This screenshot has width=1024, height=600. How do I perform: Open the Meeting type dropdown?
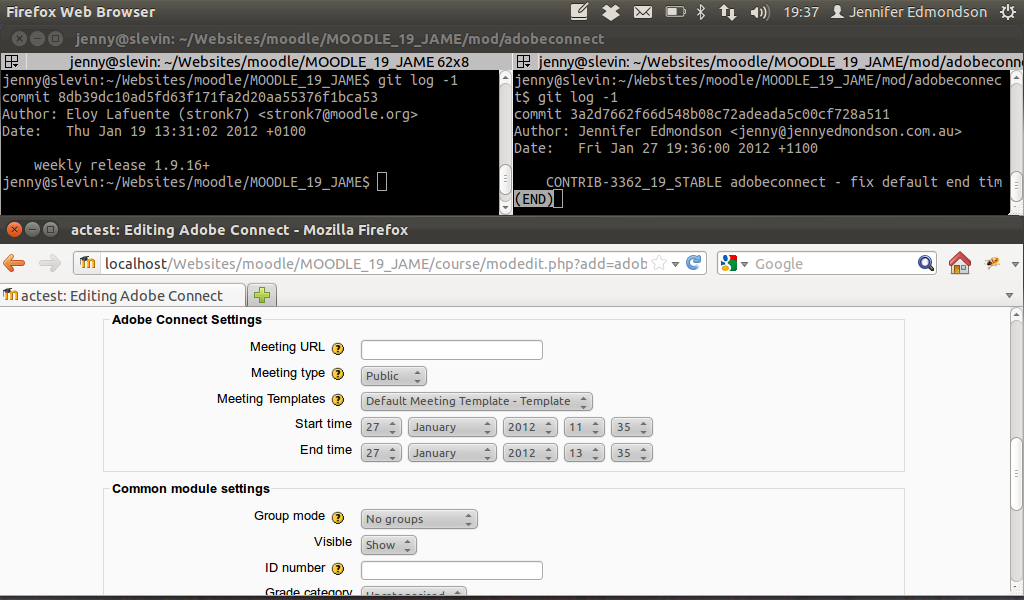coord(393,376)
